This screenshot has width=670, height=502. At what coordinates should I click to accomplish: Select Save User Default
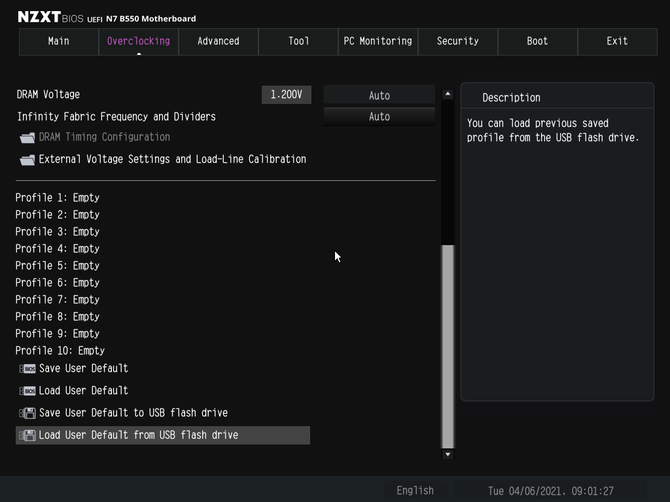(x=84, y=368)
